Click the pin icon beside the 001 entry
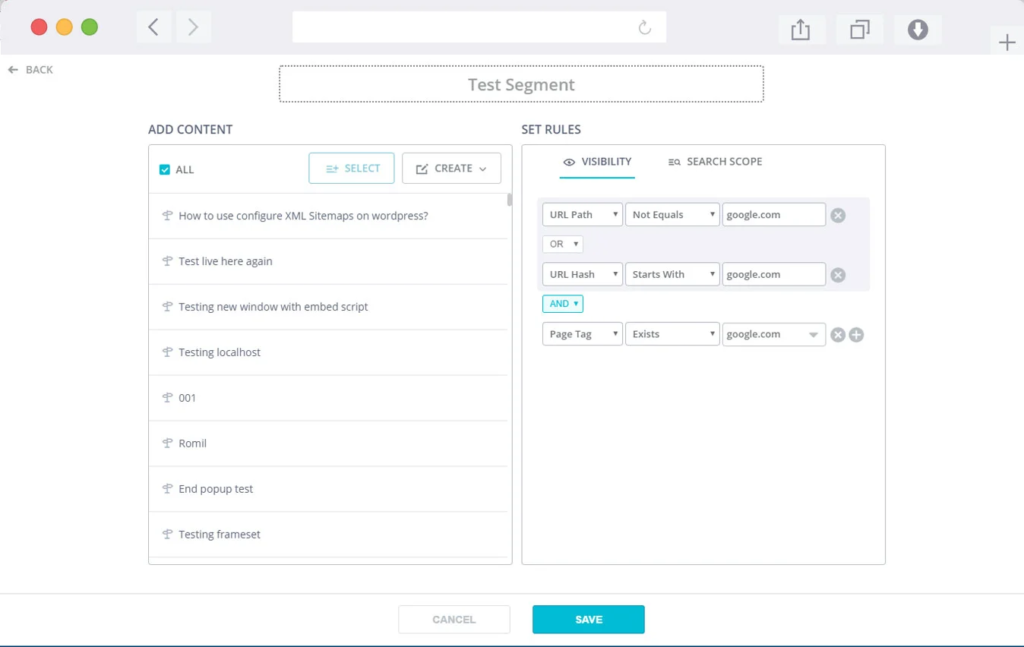 [166, 398]
